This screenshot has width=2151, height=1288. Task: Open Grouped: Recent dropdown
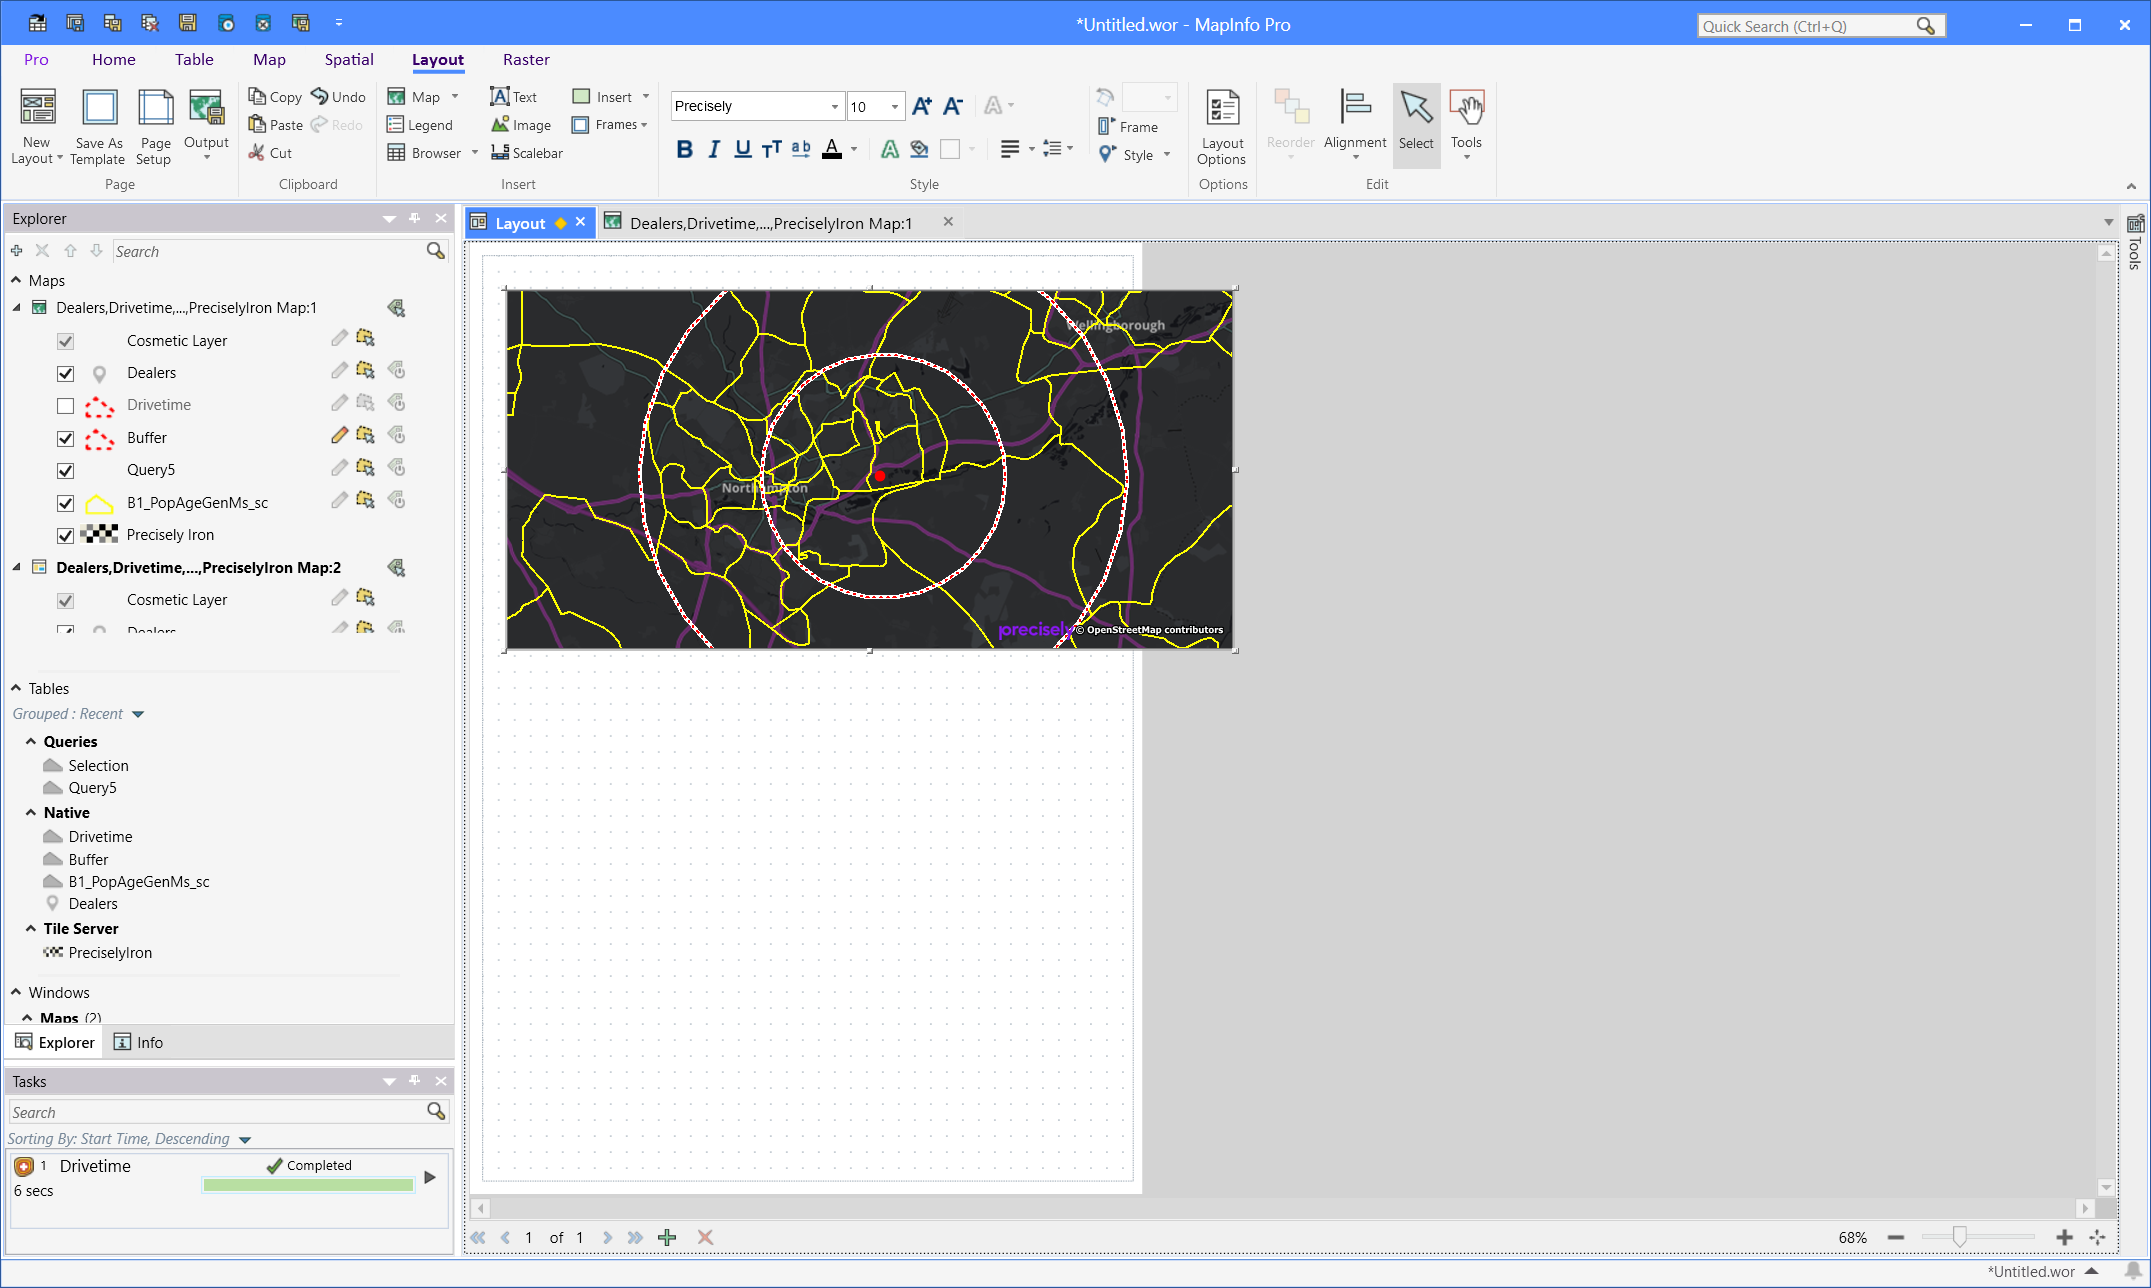tap(138, 714)
